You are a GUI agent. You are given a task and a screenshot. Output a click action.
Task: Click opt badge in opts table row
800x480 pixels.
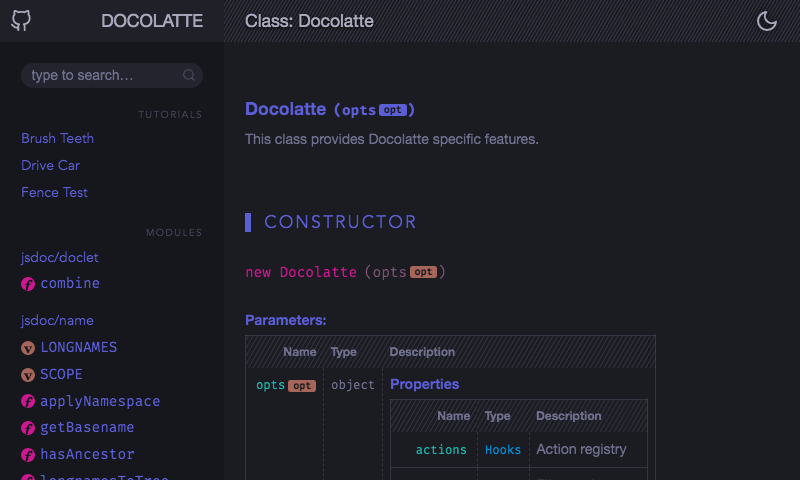pos(302,386)
